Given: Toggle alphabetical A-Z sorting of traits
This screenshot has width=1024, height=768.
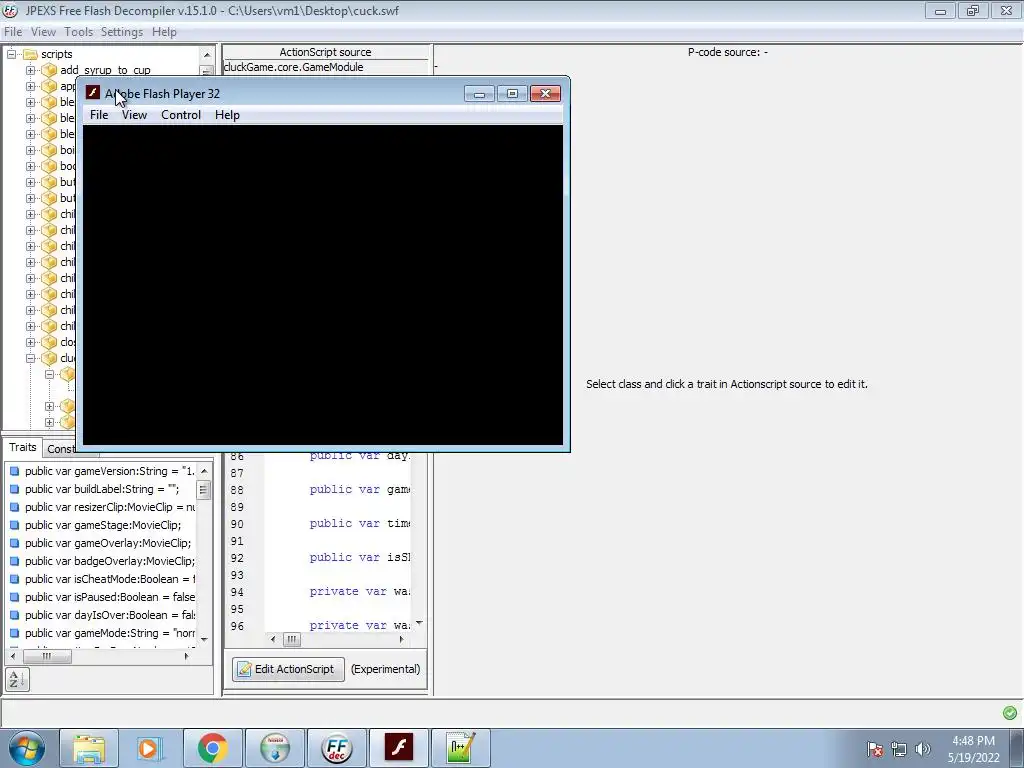Looking at the screenshot, I should pyautogui.click(x=18, y=679).
